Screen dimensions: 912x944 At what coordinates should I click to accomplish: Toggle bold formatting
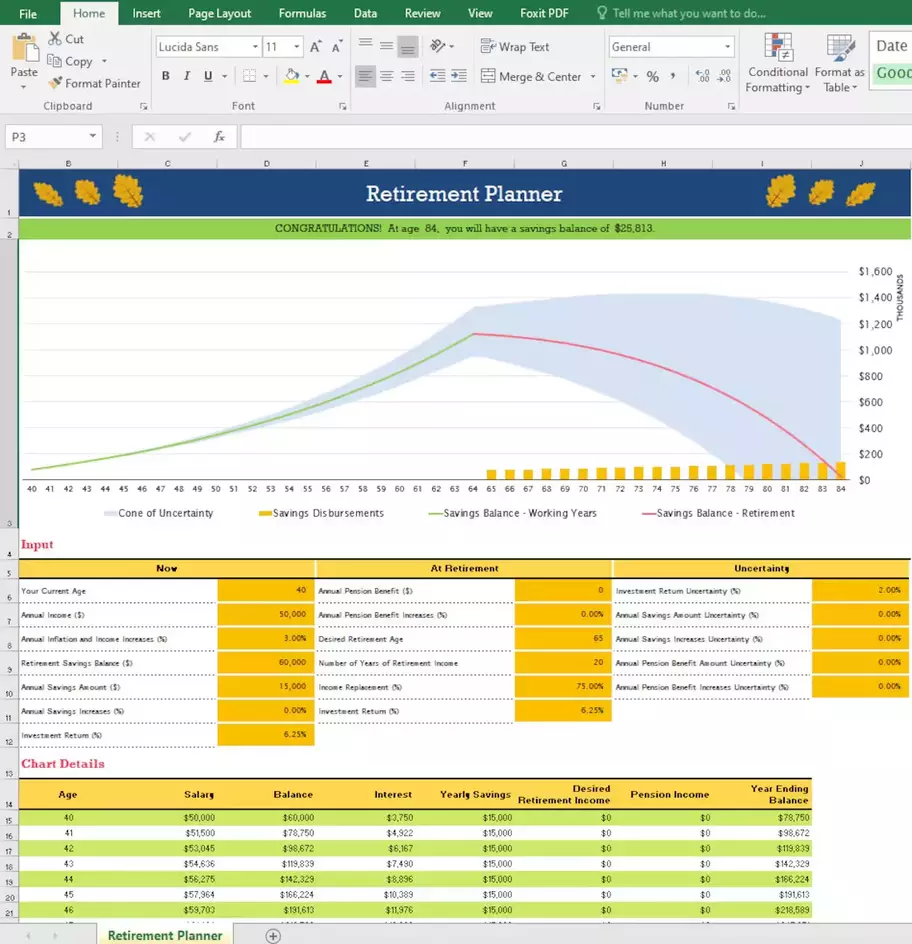tap(165, 77)
